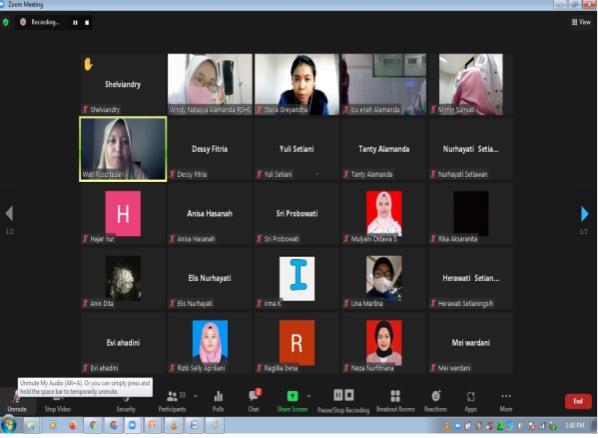Toggle Stop Video camera button
The height and width of the screenshot is (438, 598).
(x=58, y=403)
